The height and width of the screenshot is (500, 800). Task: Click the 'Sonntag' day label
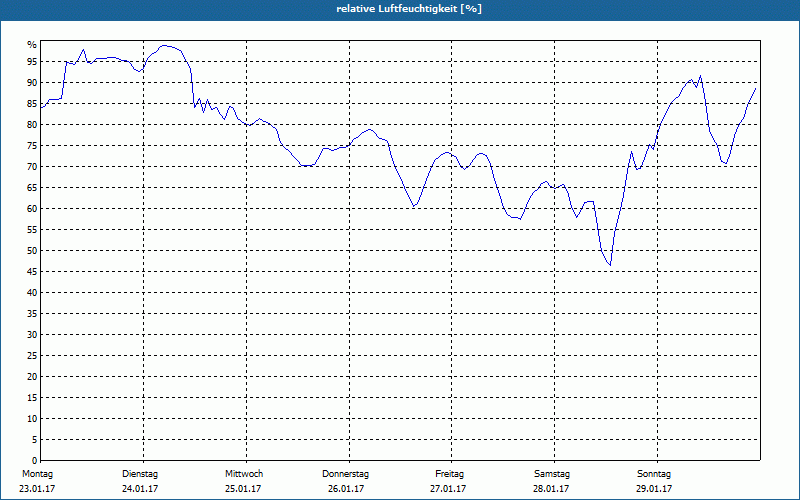coord(654,474)
